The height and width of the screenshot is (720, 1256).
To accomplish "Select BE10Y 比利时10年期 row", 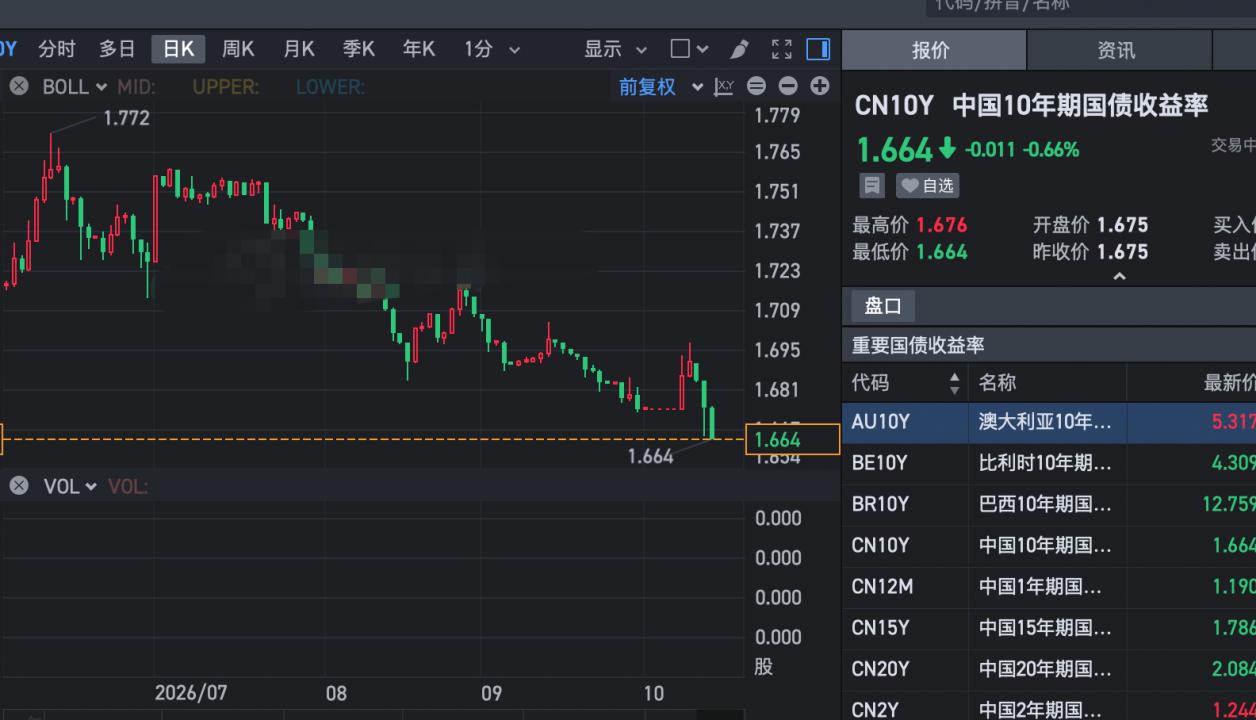I will pos(1049,463).
